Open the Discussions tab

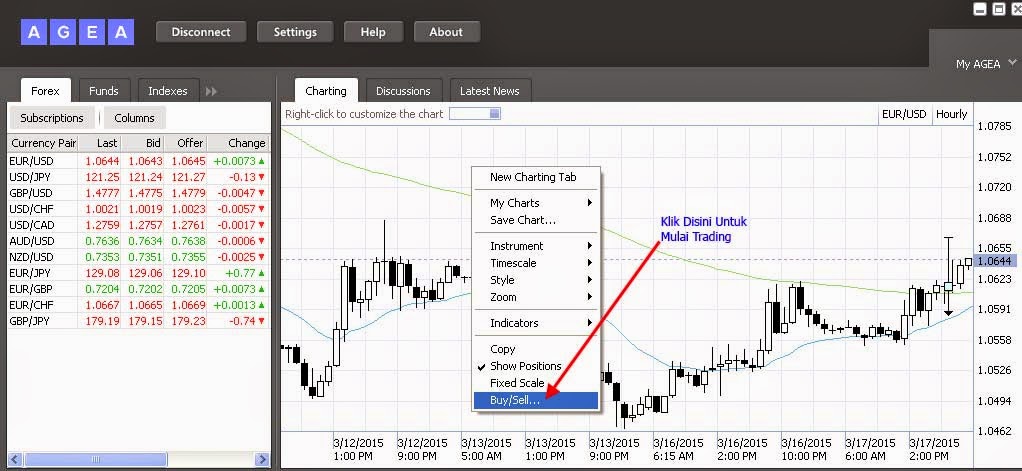click(x=403, y=91)
